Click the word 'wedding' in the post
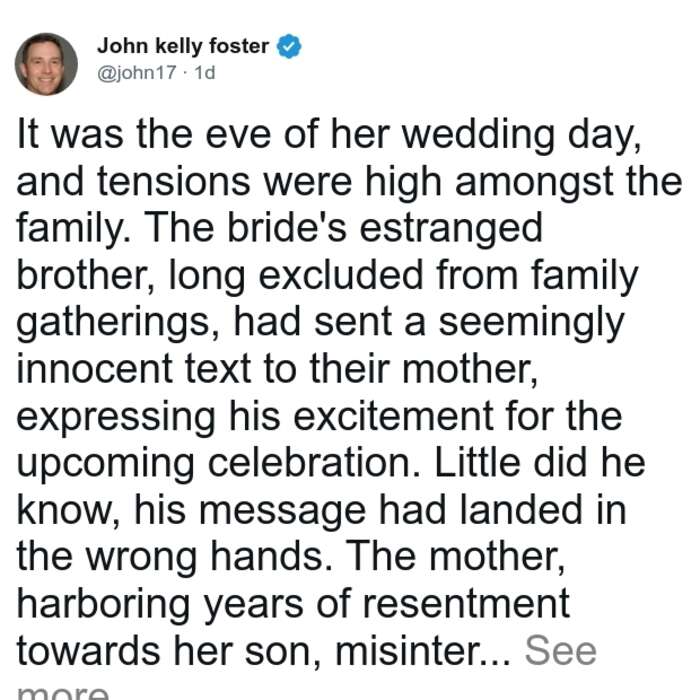 tap(479, 135)
